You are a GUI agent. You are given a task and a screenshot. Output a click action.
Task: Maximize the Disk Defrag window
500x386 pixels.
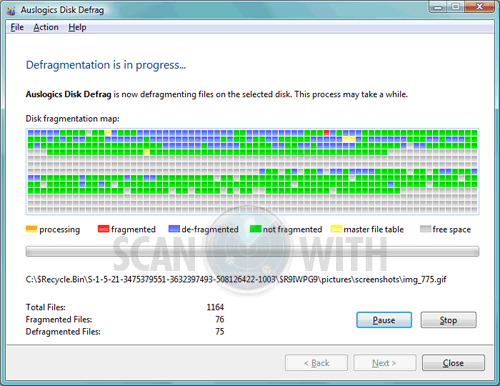pos(456,7)
